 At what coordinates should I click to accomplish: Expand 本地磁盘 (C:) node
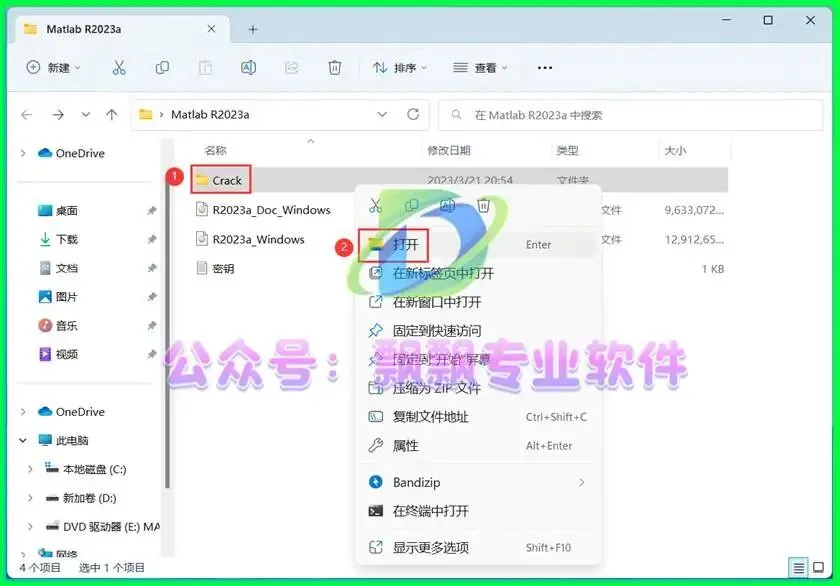coord(30,469)
